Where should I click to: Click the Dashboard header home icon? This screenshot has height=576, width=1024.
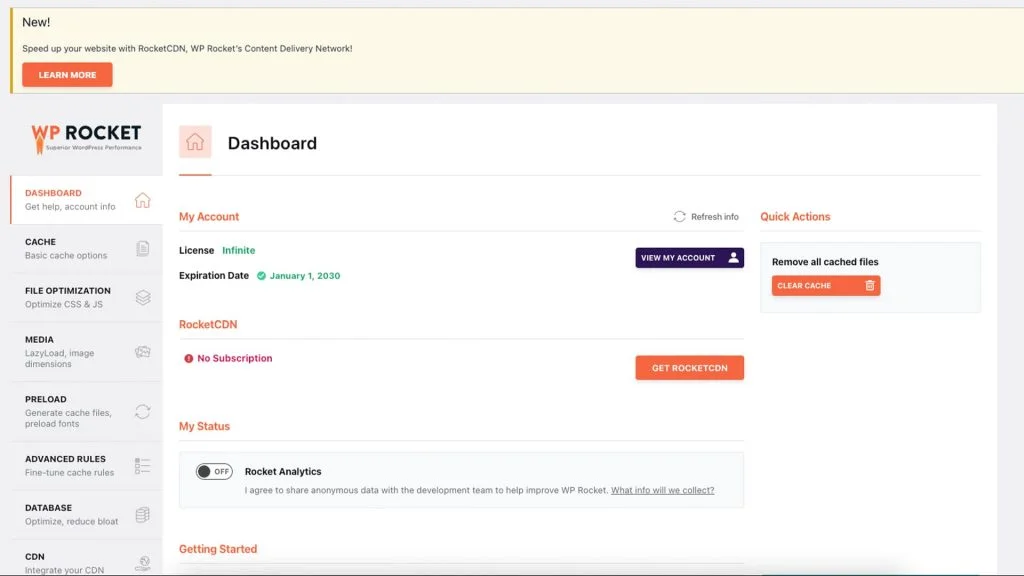point(195,142)
